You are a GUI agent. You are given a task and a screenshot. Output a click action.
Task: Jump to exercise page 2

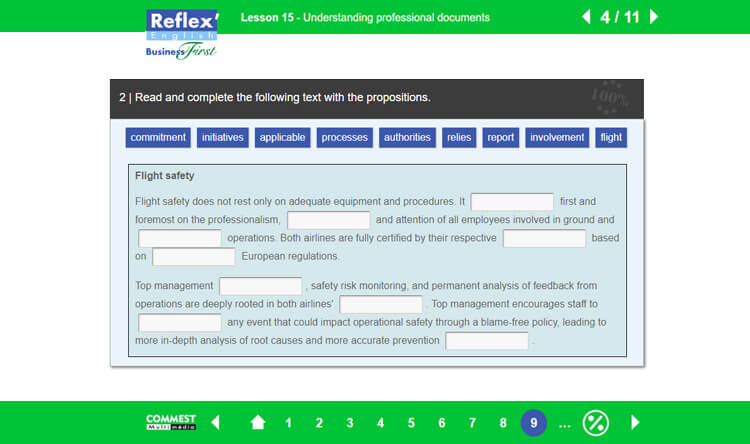319,423
